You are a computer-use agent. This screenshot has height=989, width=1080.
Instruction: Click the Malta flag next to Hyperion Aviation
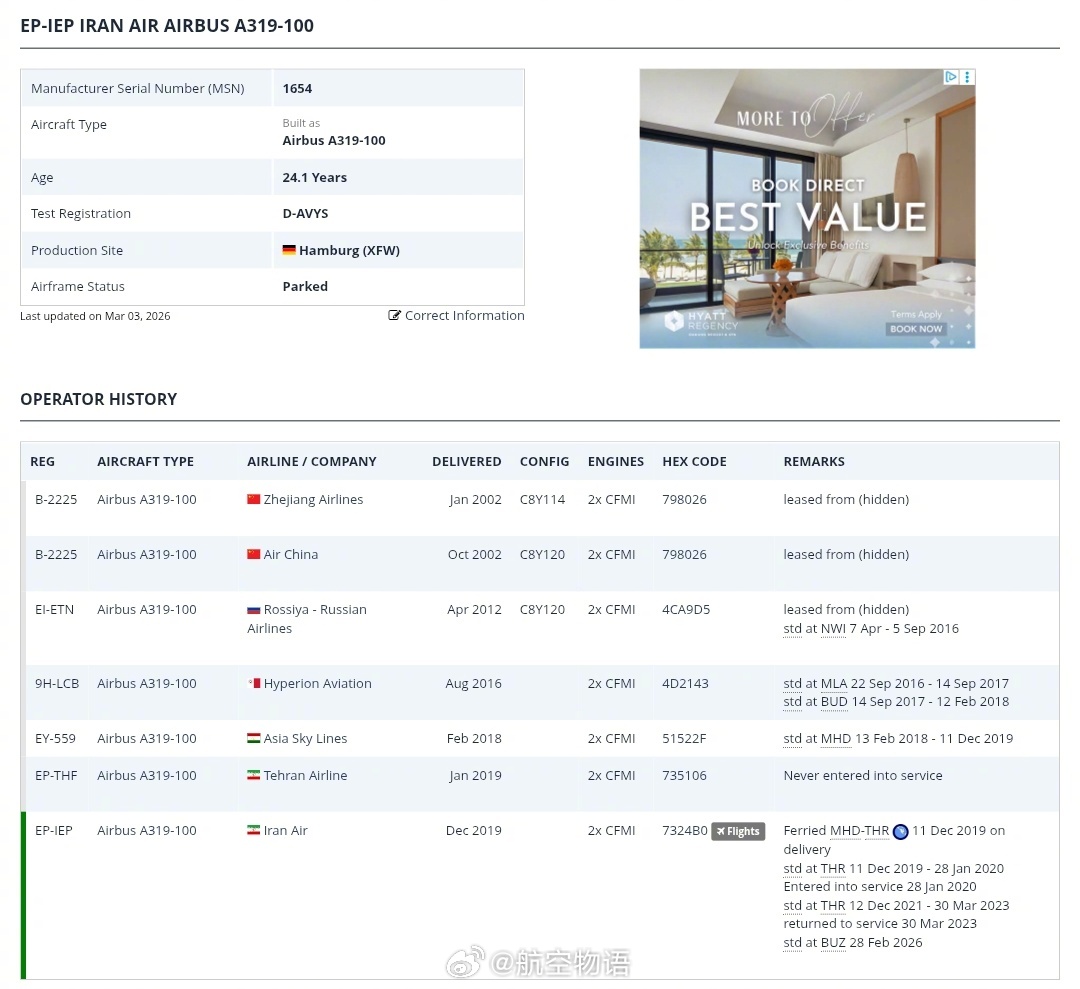[253, 683]
